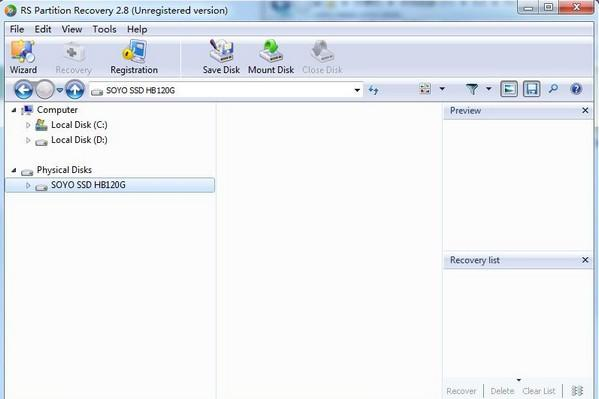
Task: Select Computer in the tree
Action: [57, 110]
